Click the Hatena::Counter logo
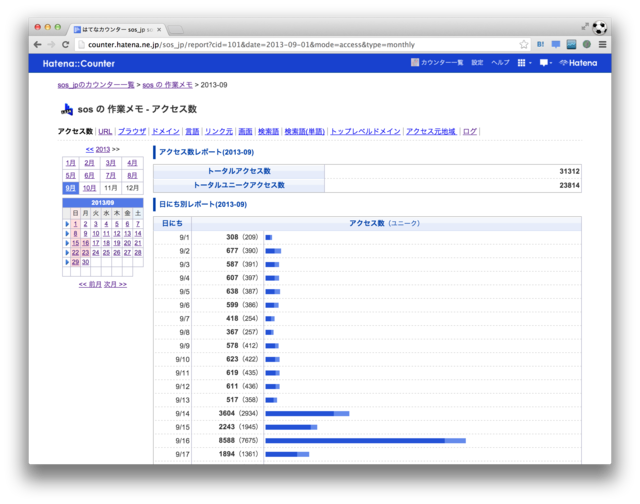This screenshot has height=504, width=640. click(x=79, y=64)
